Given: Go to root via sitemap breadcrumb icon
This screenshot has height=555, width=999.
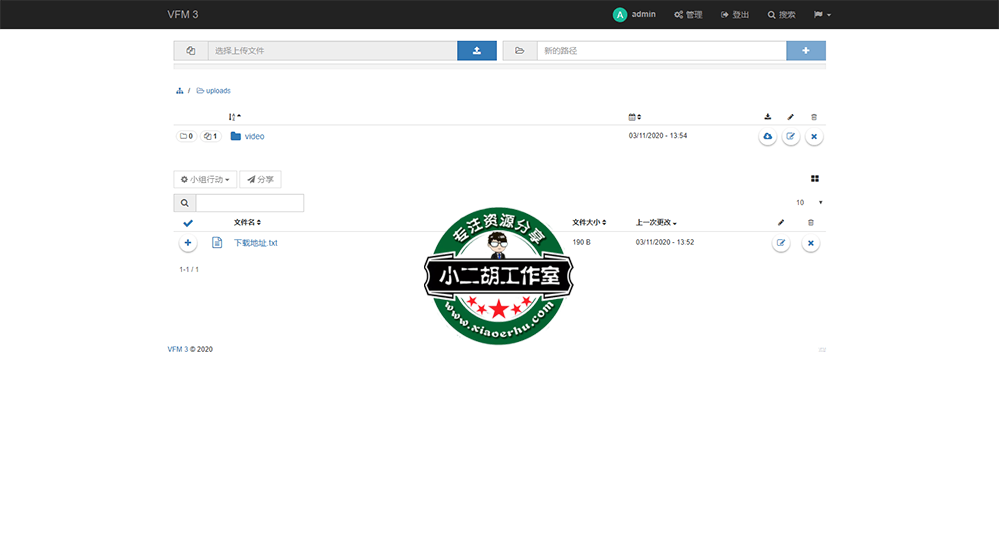Looking at the screenshot, I should coord(180,91).
